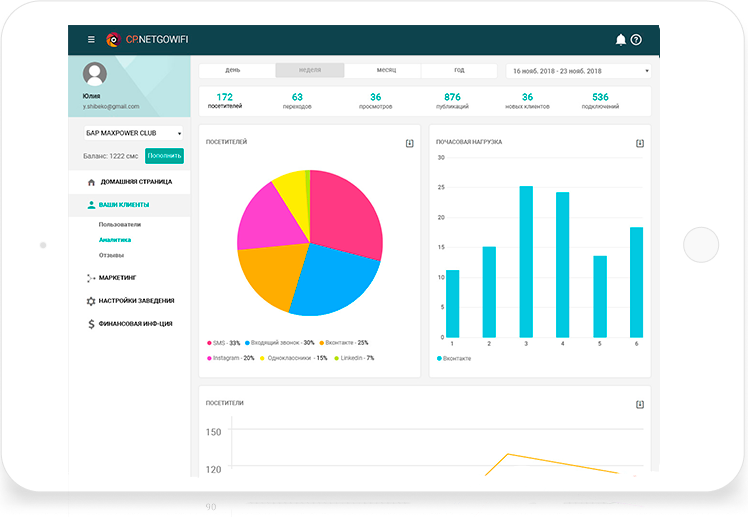Open the hamburger menu in header
Viewport: 748px width, 517px height.
(x=91, y=40)
